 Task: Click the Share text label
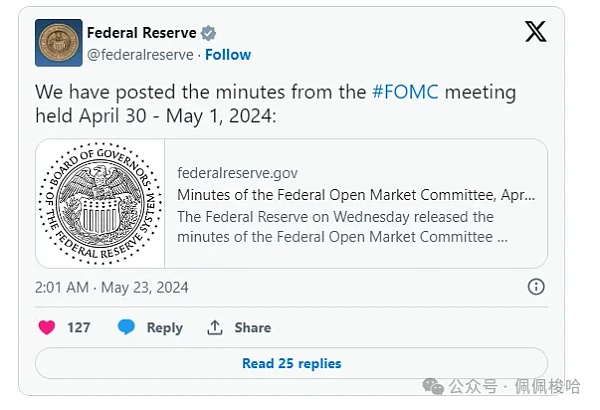253,327
